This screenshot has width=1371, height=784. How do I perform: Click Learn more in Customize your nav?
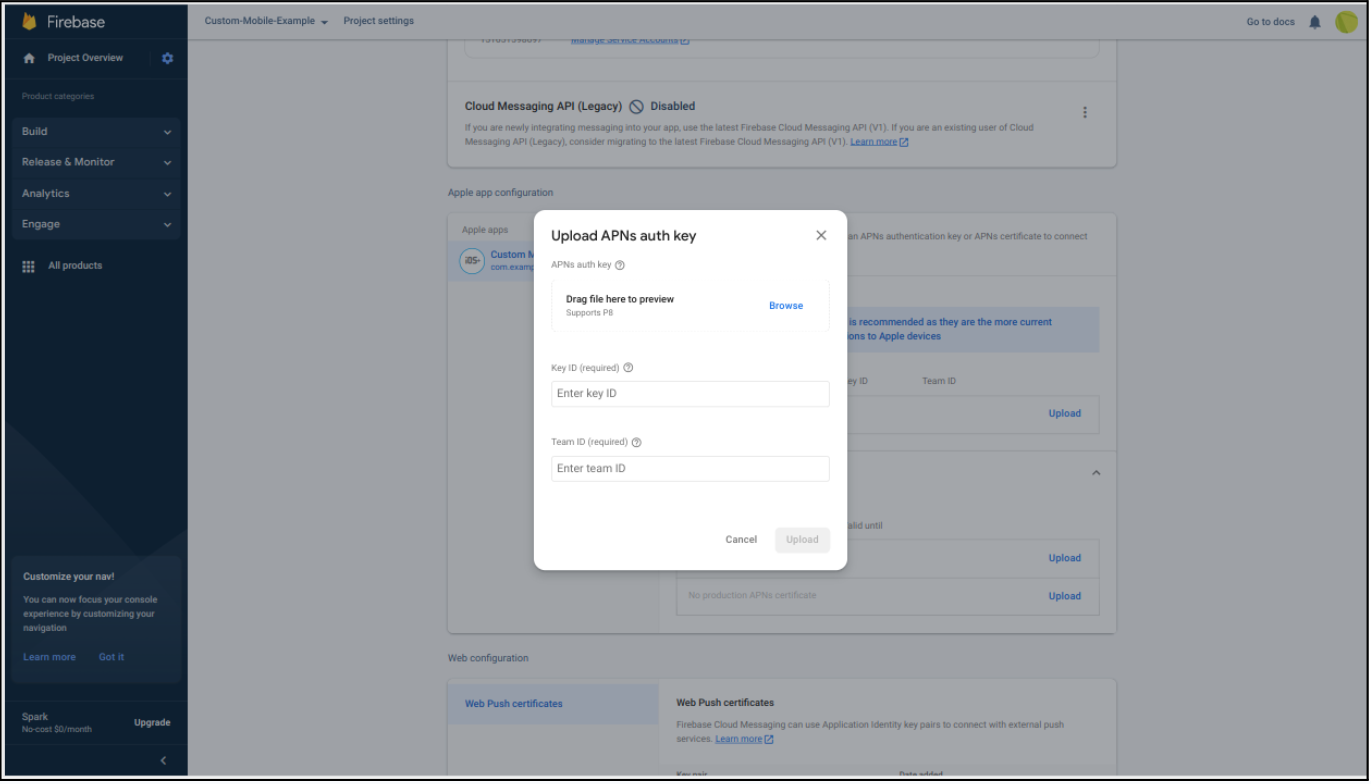(49, 657)
